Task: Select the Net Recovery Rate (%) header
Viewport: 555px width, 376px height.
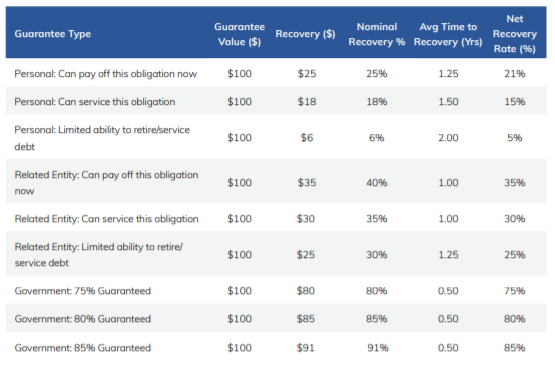Action: coord(515,34)
